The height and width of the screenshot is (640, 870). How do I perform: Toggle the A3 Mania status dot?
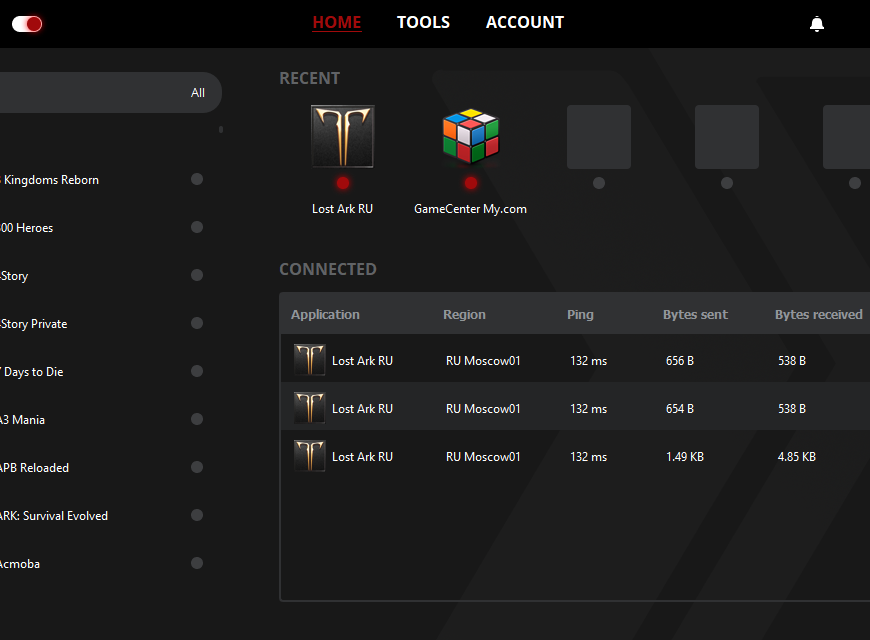tap(197, 419)
